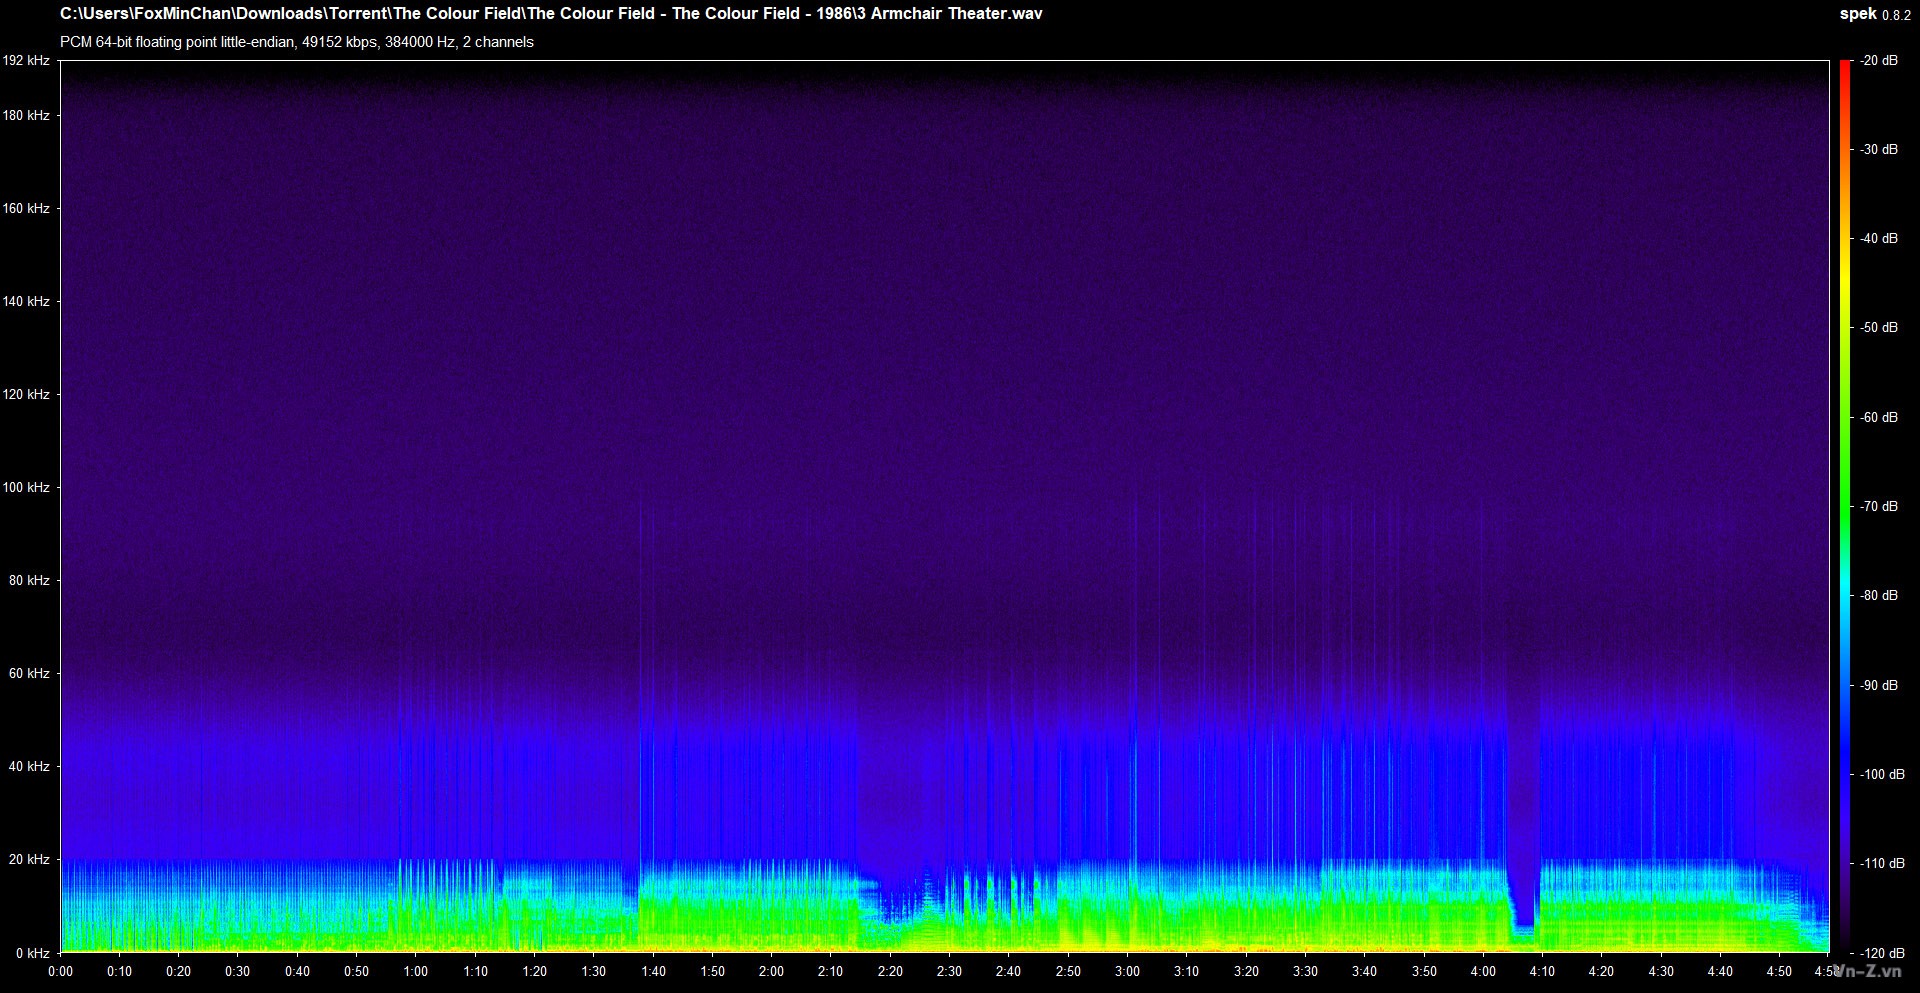Click the -80 dB scale label
This screenshot has height=993, width=1920.
1879,596
